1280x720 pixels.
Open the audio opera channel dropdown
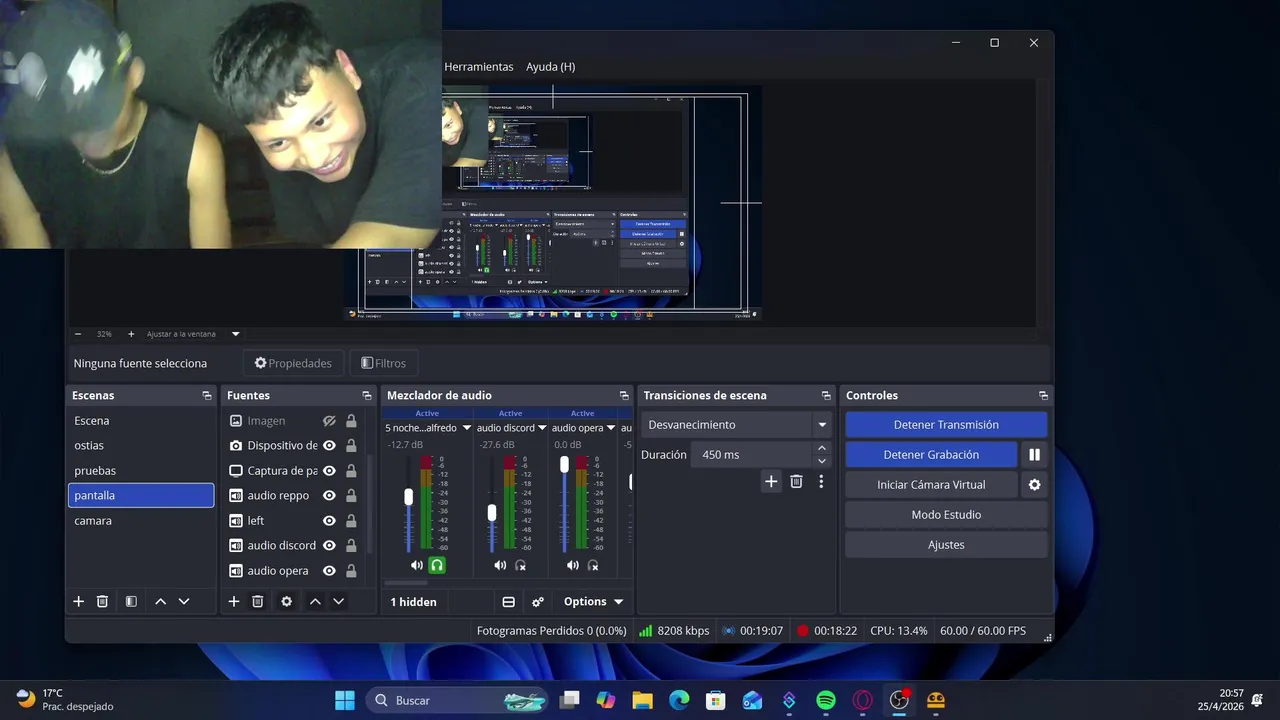pos(611,428)
